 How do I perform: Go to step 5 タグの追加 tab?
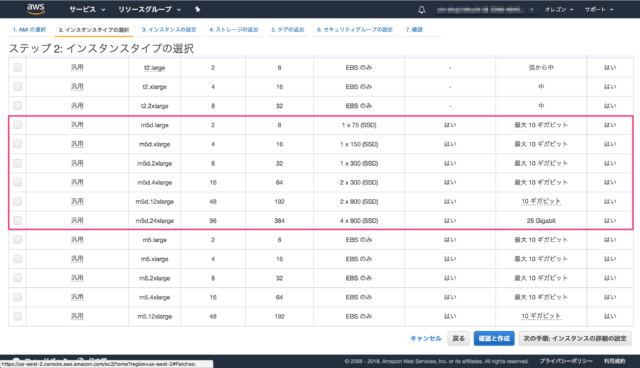coord(288,30)
